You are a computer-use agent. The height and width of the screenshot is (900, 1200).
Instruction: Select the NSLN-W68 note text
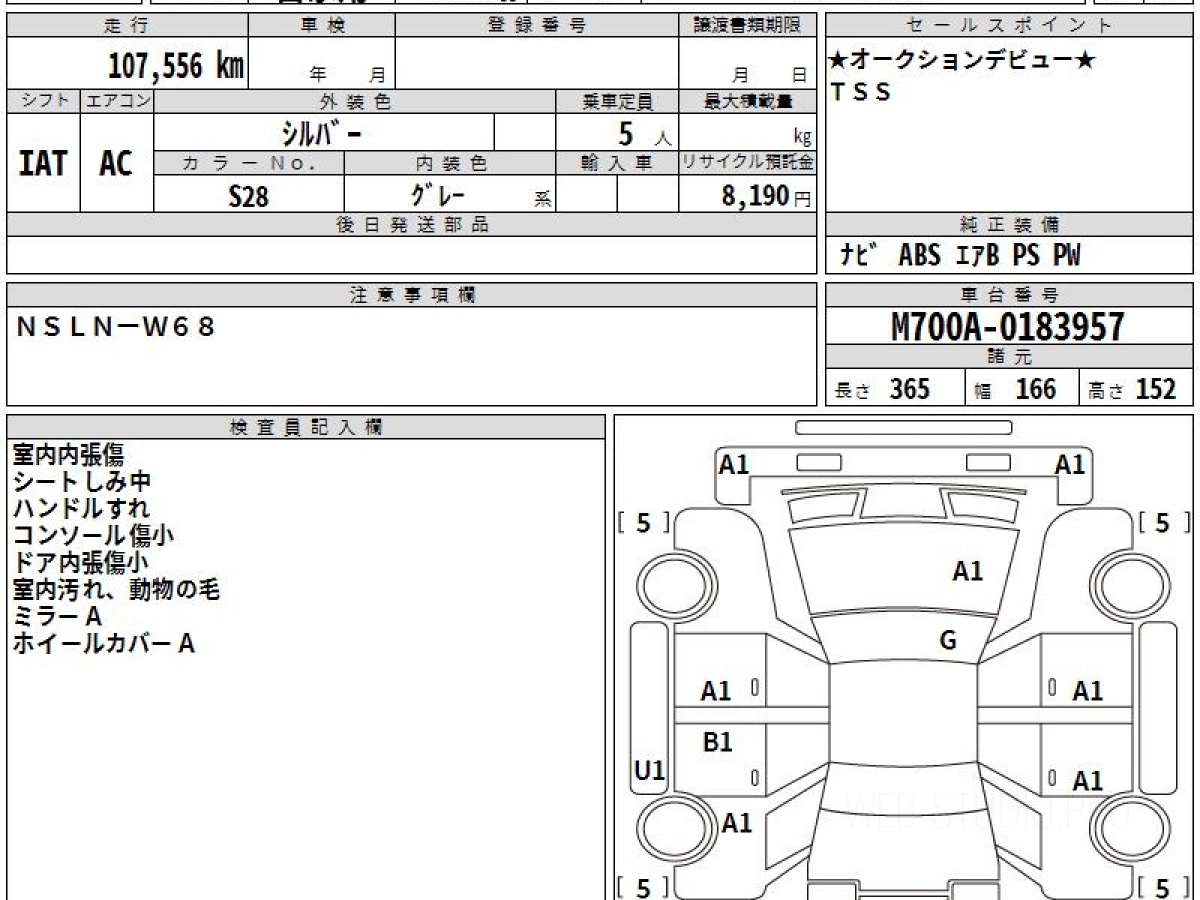117,326
